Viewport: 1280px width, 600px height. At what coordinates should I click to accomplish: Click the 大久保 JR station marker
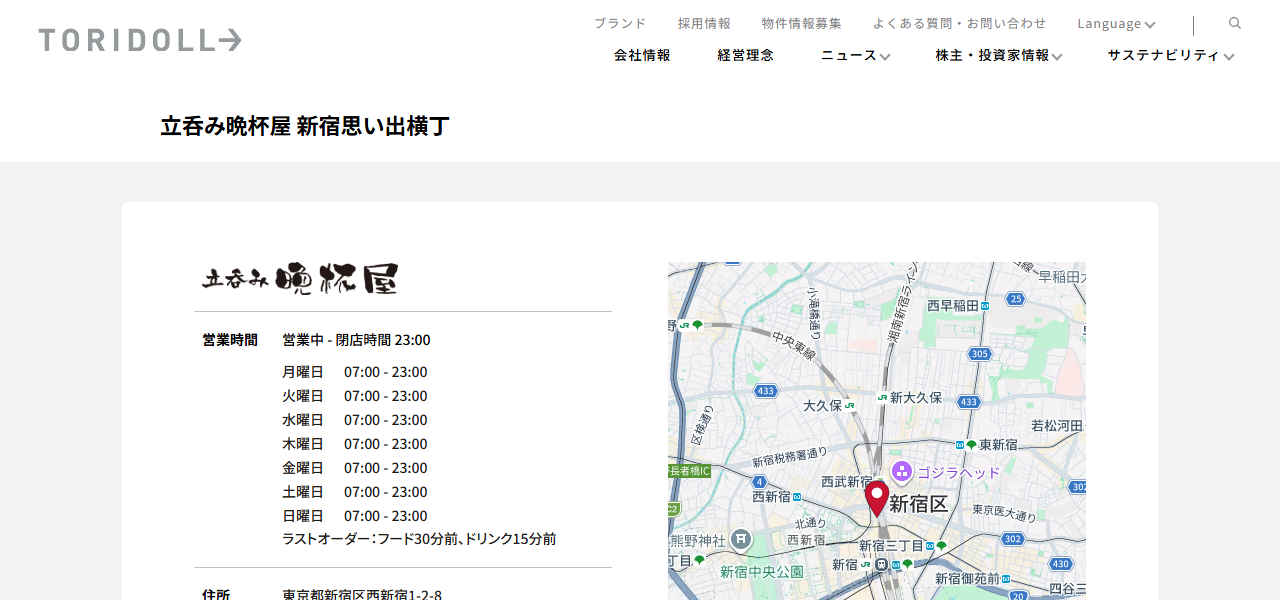tap(849, 405)
